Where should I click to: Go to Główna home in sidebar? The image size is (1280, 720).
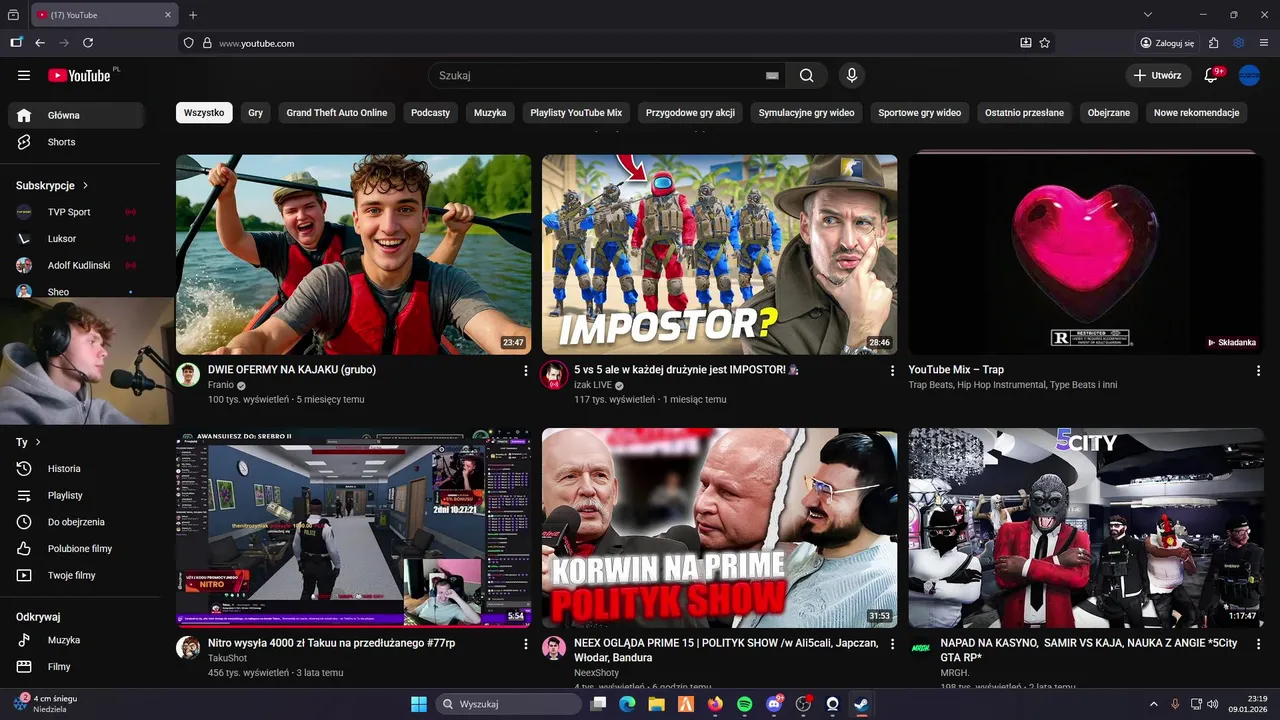click(76, 115)
